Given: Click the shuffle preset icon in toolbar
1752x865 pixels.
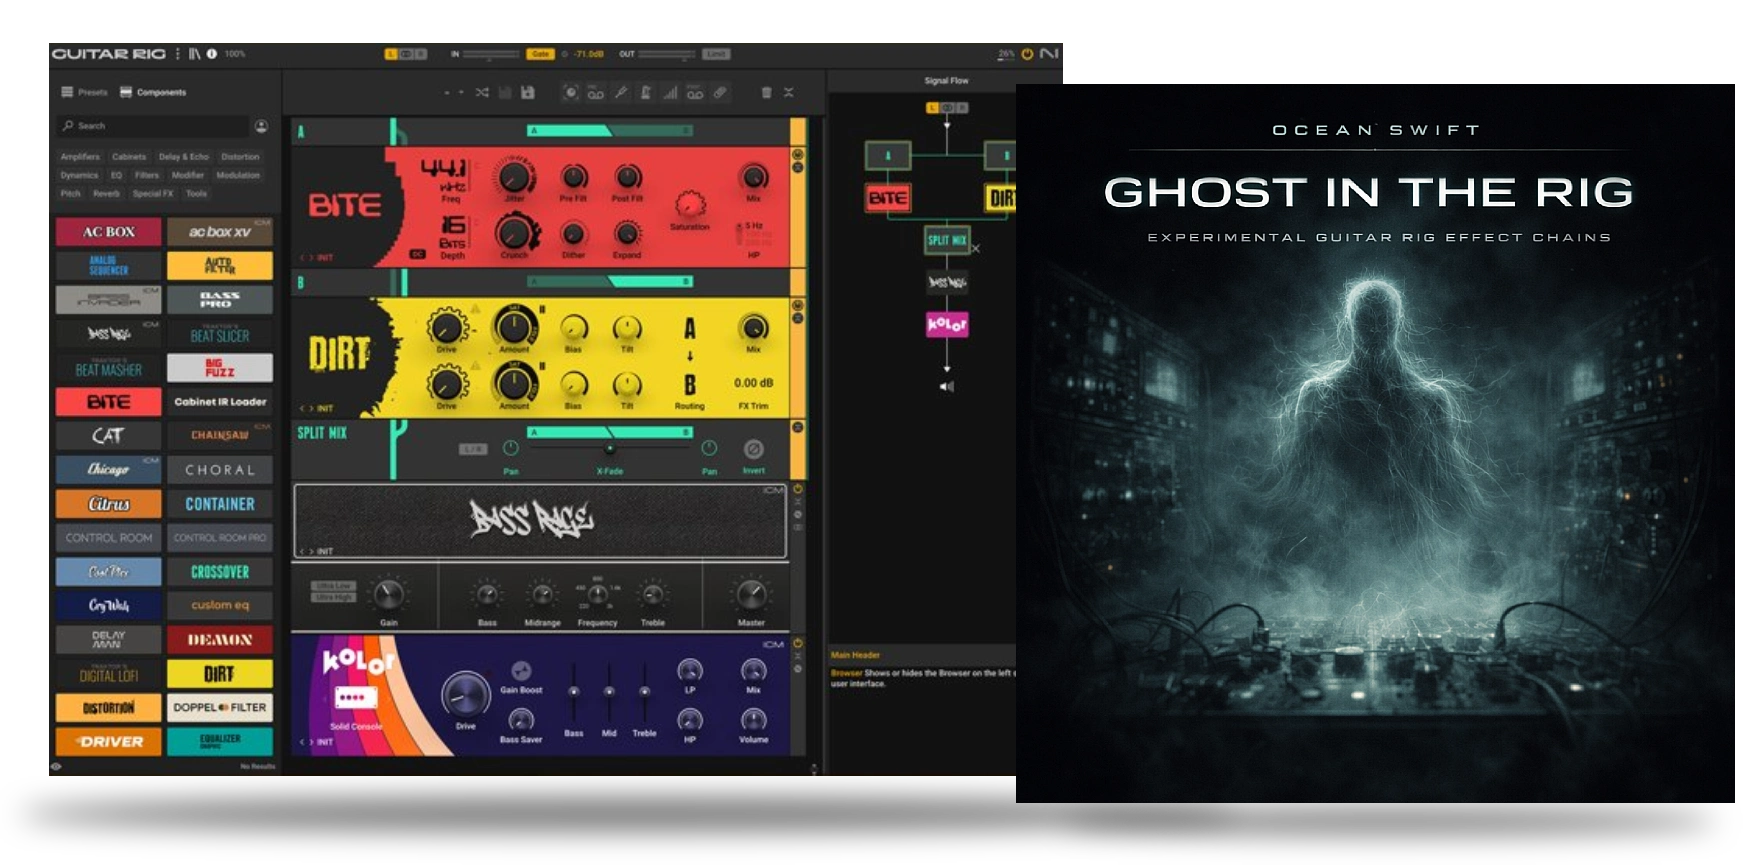Looking at the screenshot, I should 482,93.
